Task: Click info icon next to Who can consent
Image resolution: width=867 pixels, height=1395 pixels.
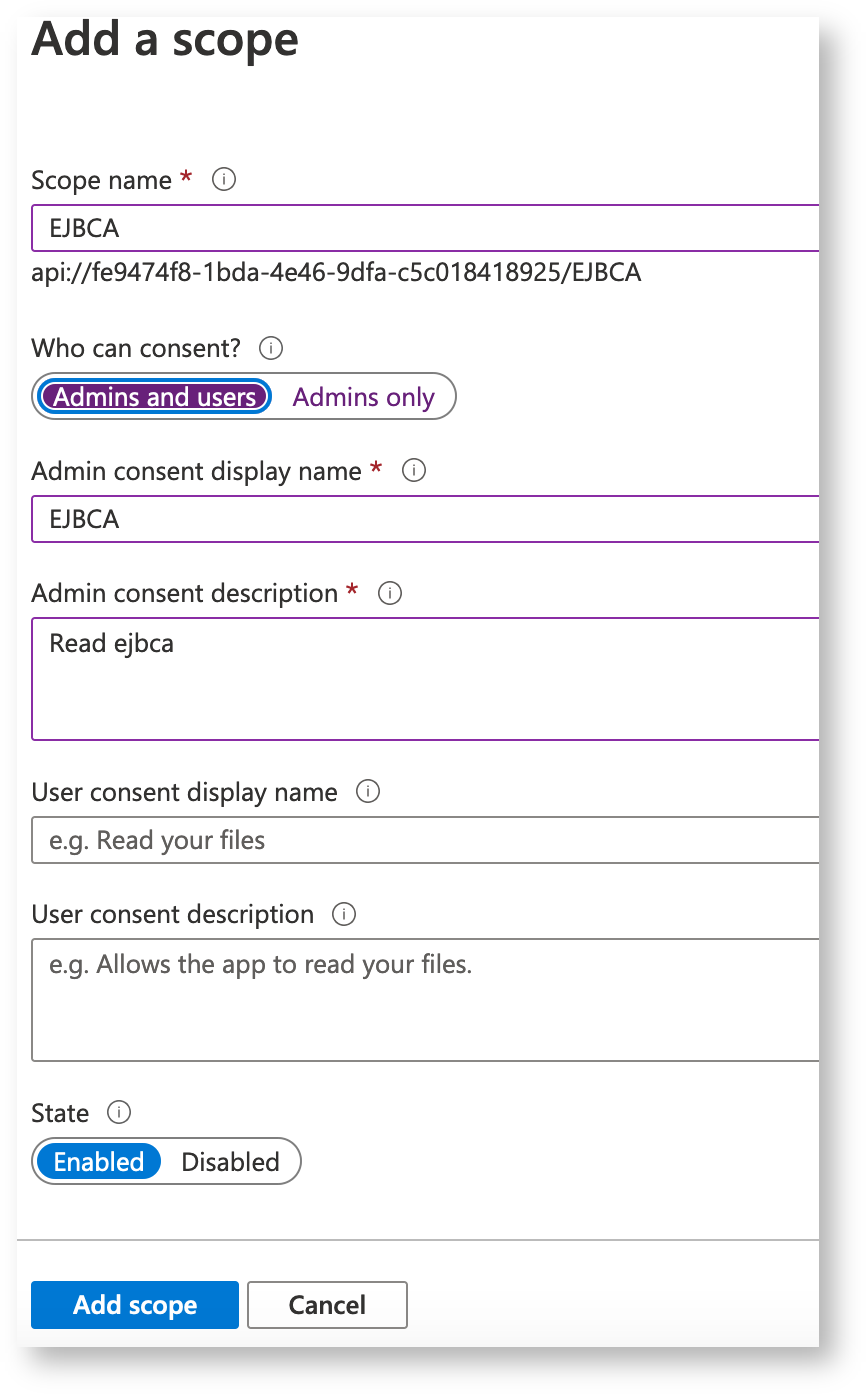Action: coord(271,349)
